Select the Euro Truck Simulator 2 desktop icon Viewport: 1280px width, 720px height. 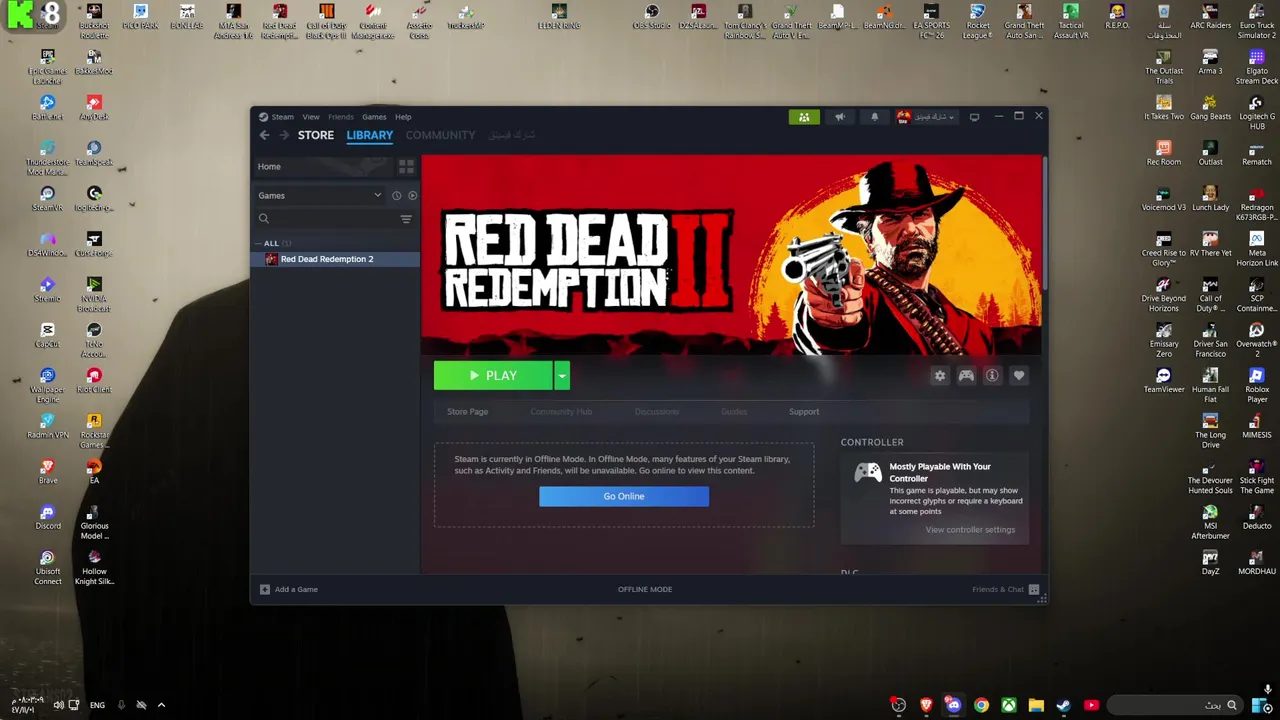pyautogui.click(x=1257, y=22)
